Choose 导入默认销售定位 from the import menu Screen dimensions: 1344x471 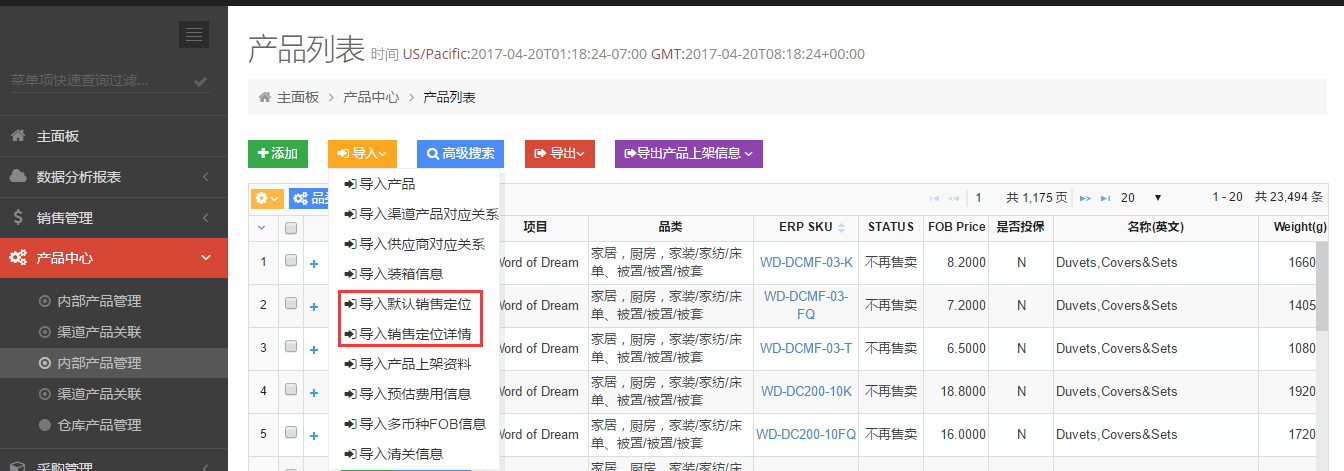(414, 303)
